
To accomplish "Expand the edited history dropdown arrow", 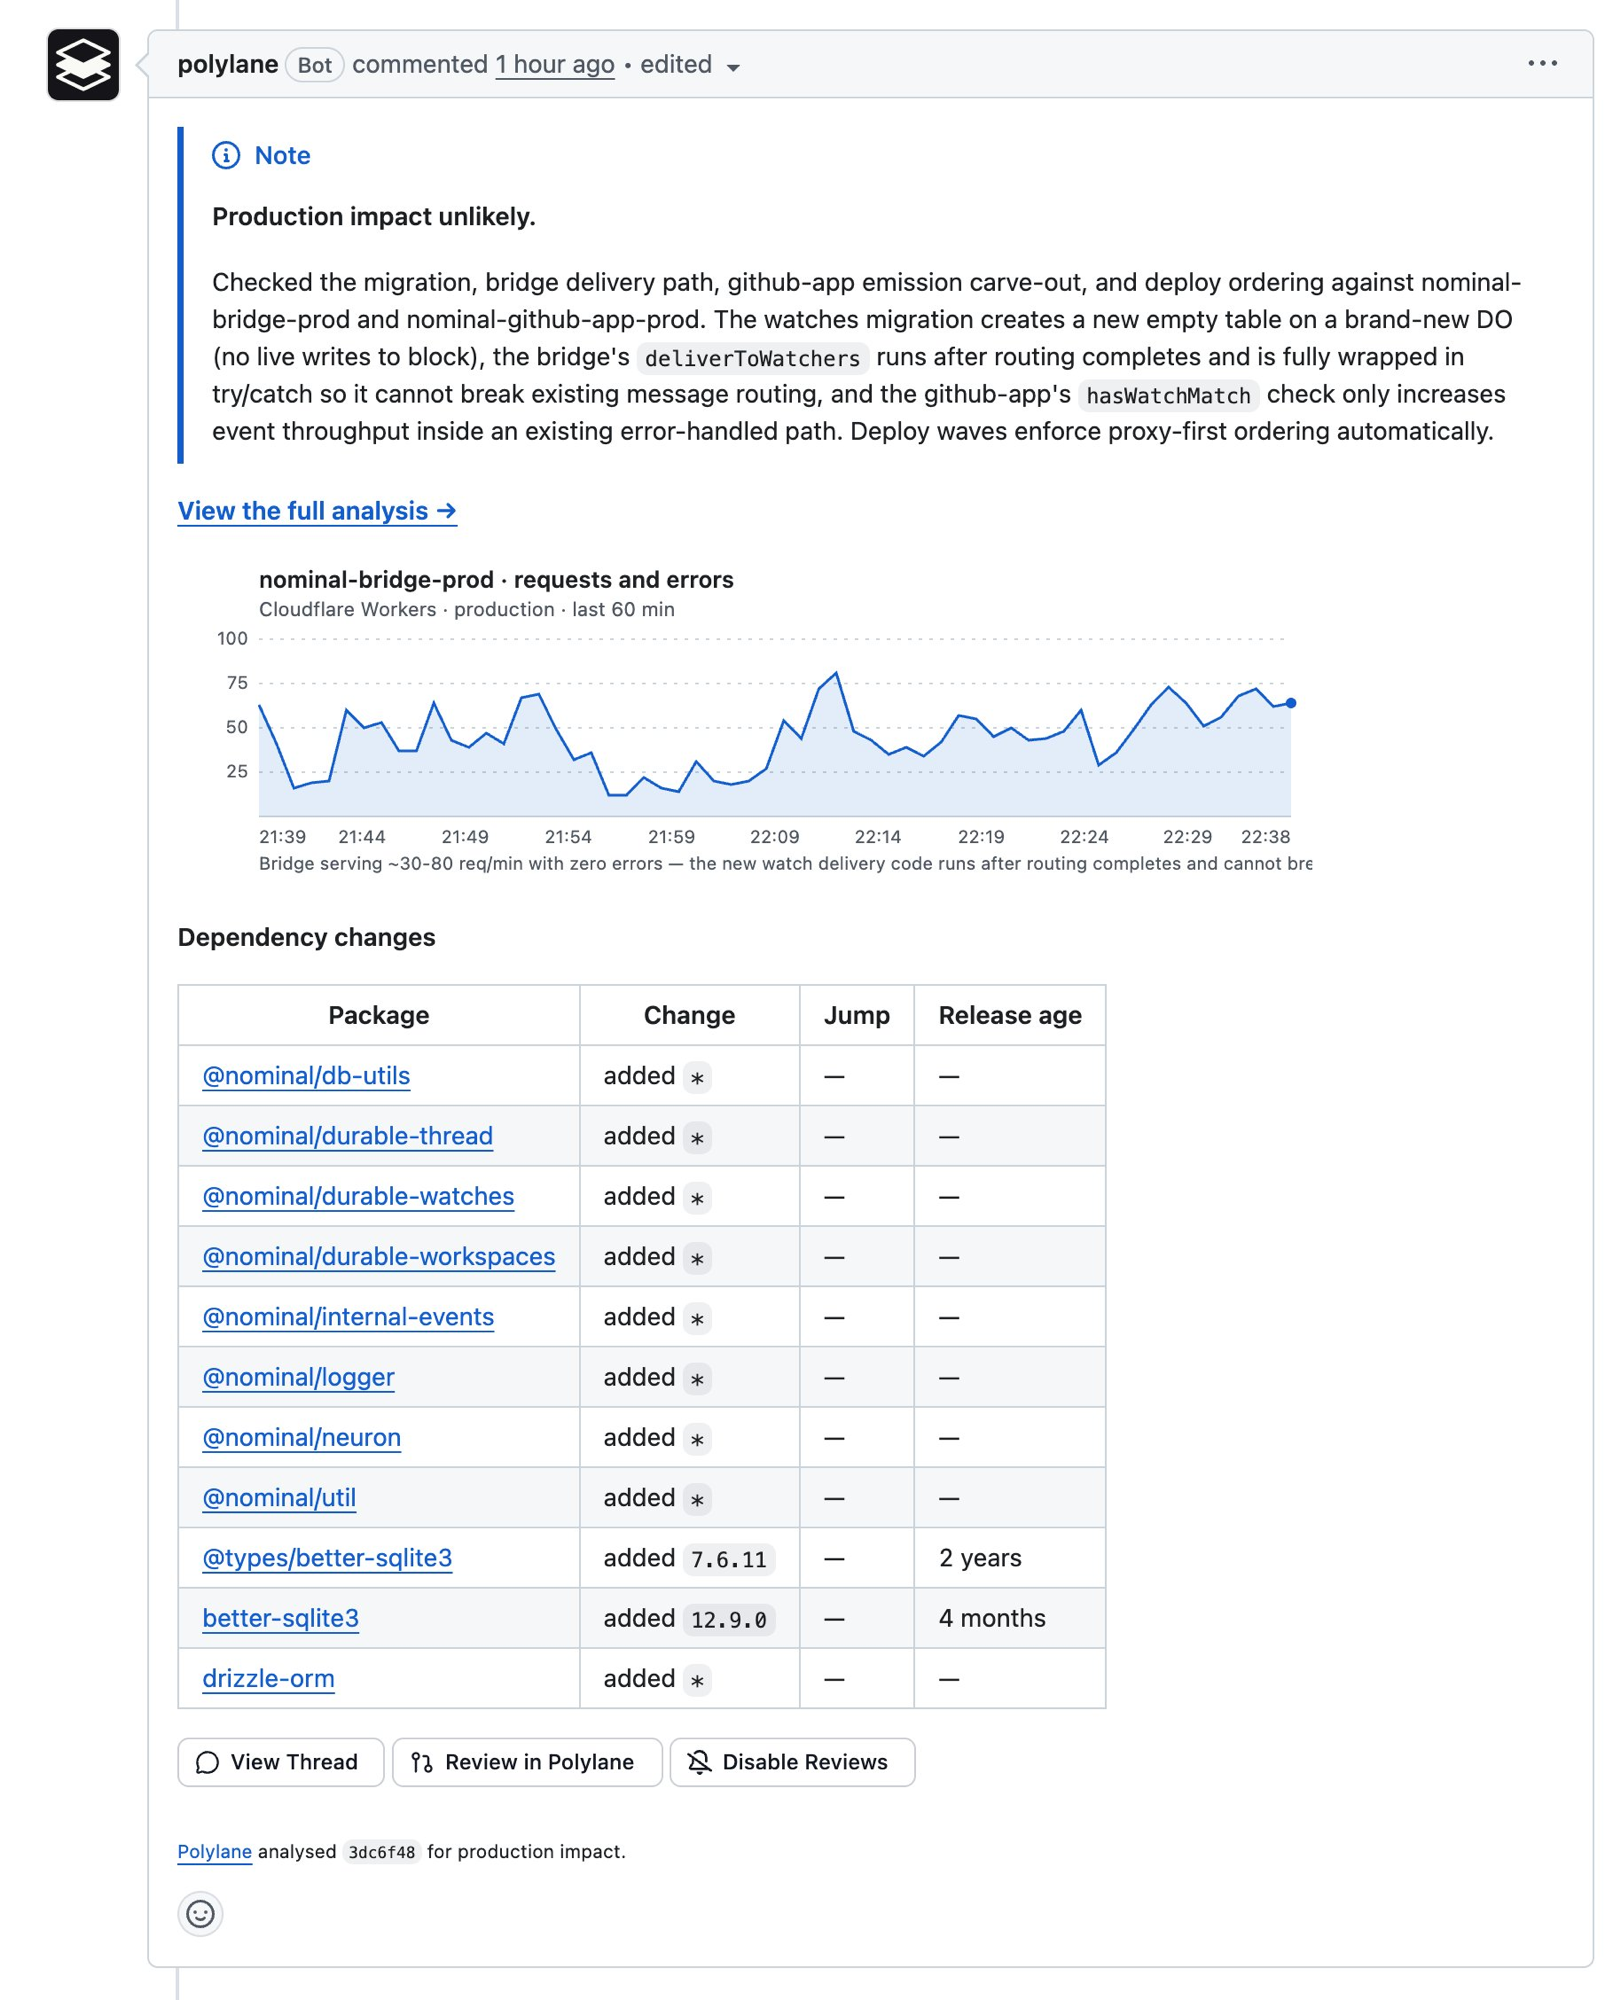I will click(x=733, y=67).
